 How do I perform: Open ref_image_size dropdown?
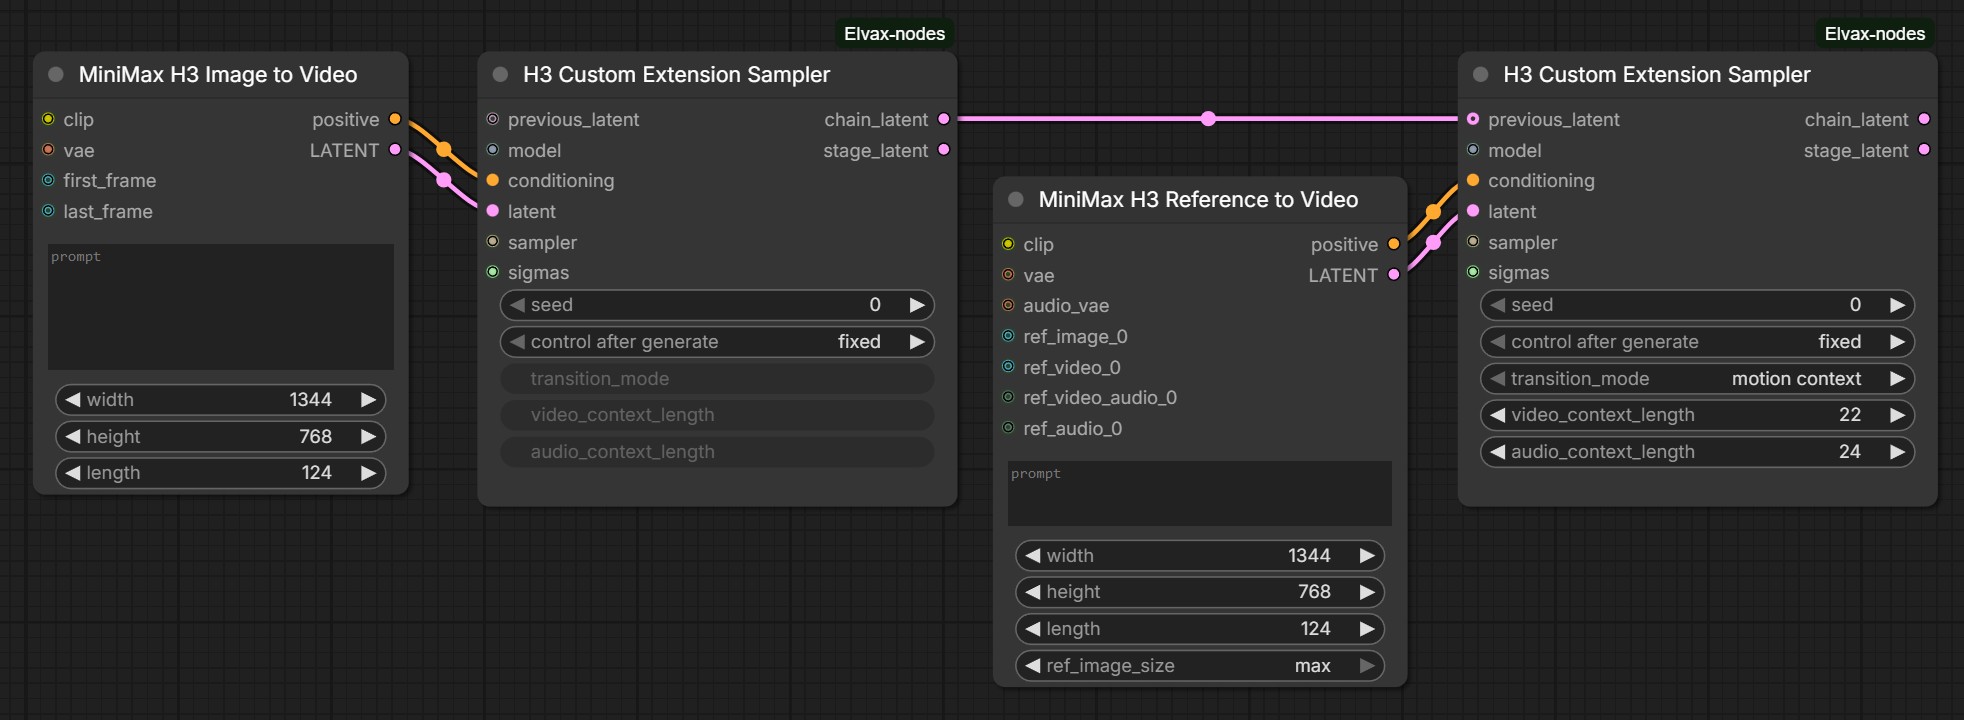pos(1200,666)
